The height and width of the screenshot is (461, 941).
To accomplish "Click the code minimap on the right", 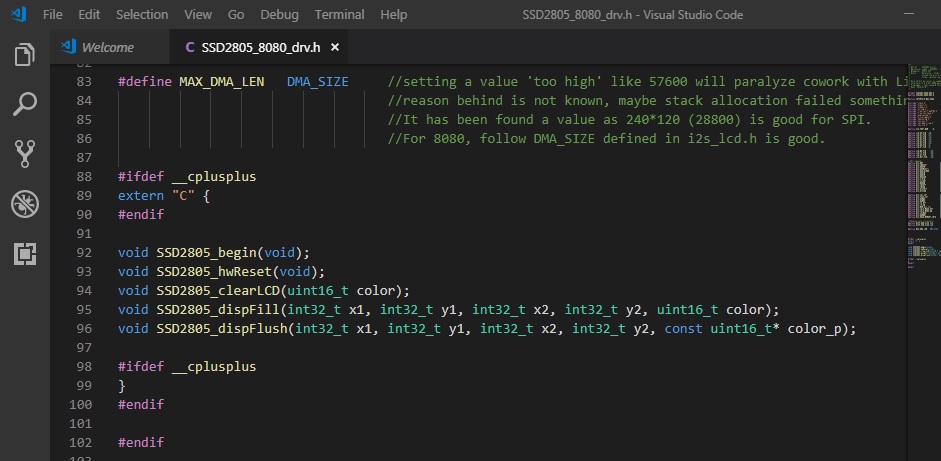I will 922,150.
